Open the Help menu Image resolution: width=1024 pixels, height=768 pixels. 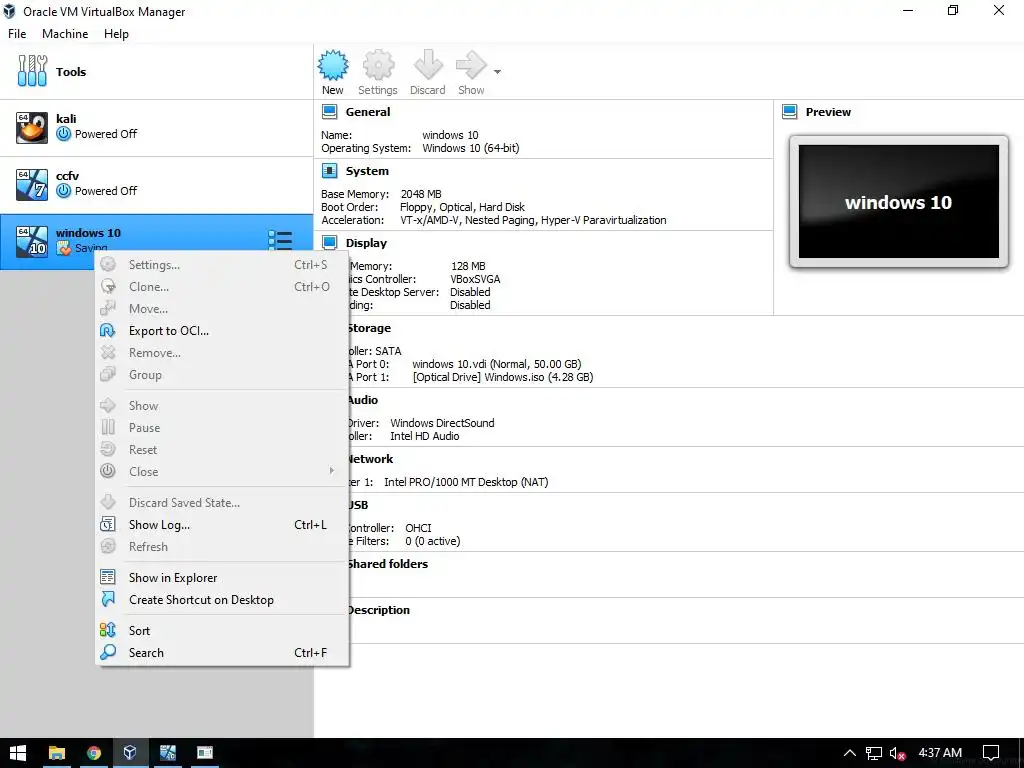coord(116,34)
